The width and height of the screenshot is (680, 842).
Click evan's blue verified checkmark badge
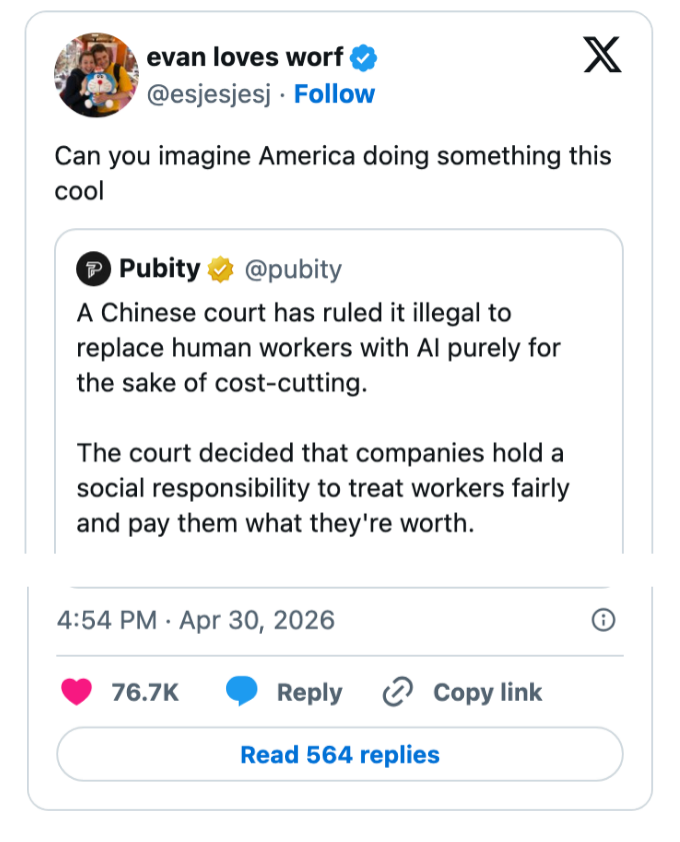point(363,58)
